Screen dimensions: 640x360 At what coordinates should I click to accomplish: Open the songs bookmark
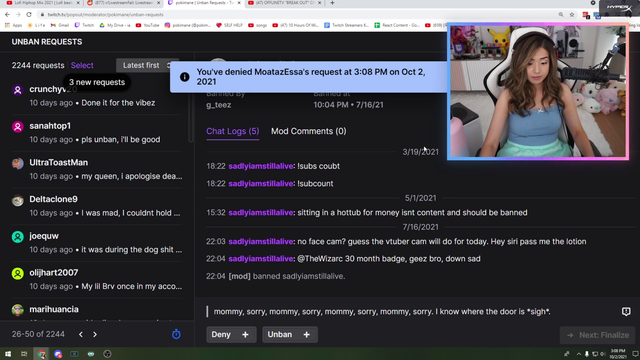[x=257, y=25]
